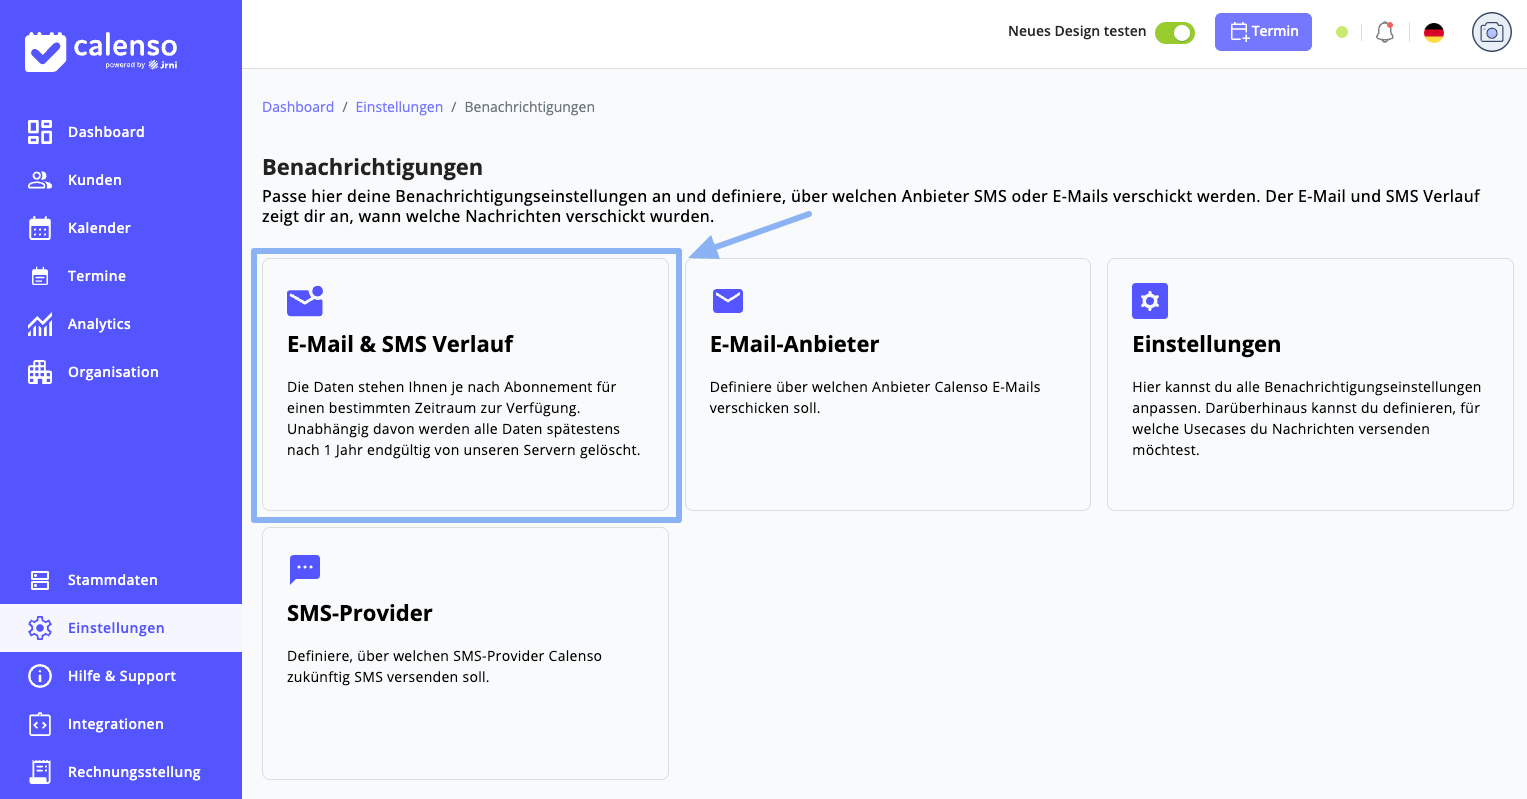The height and width of the screenshot is (799, 1527).
Task: Open Rechnungsstellung from the sidebar
Action: click(x=134, y=772)
